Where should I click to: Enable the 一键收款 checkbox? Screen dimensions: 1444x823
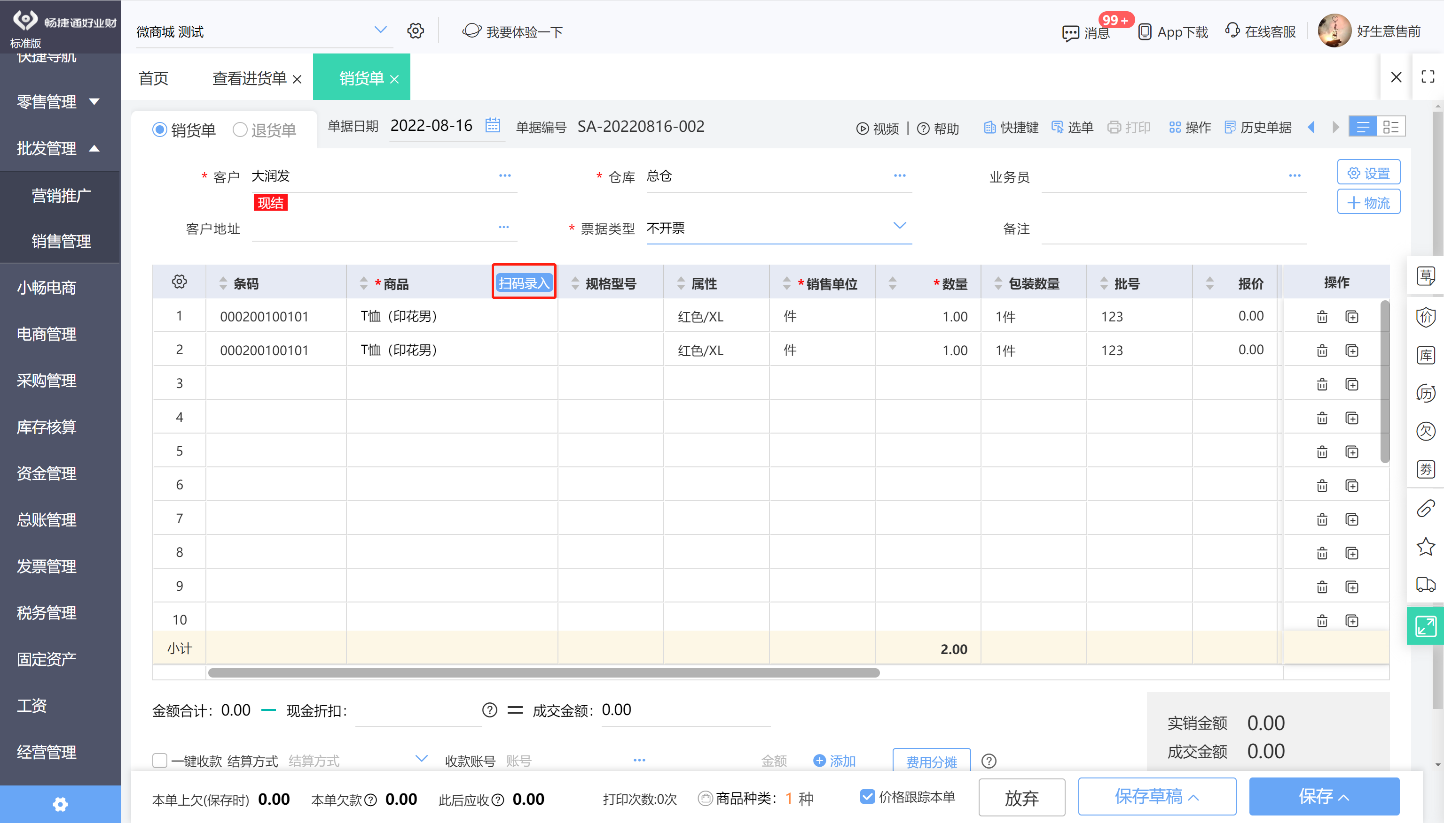click(160, 761)
